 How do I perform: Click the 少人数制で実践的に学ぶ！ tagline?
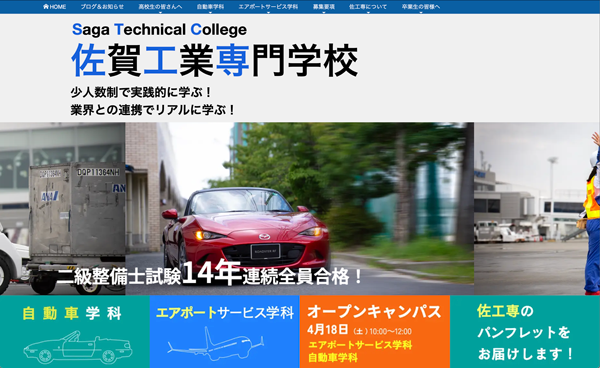(141, 92)
